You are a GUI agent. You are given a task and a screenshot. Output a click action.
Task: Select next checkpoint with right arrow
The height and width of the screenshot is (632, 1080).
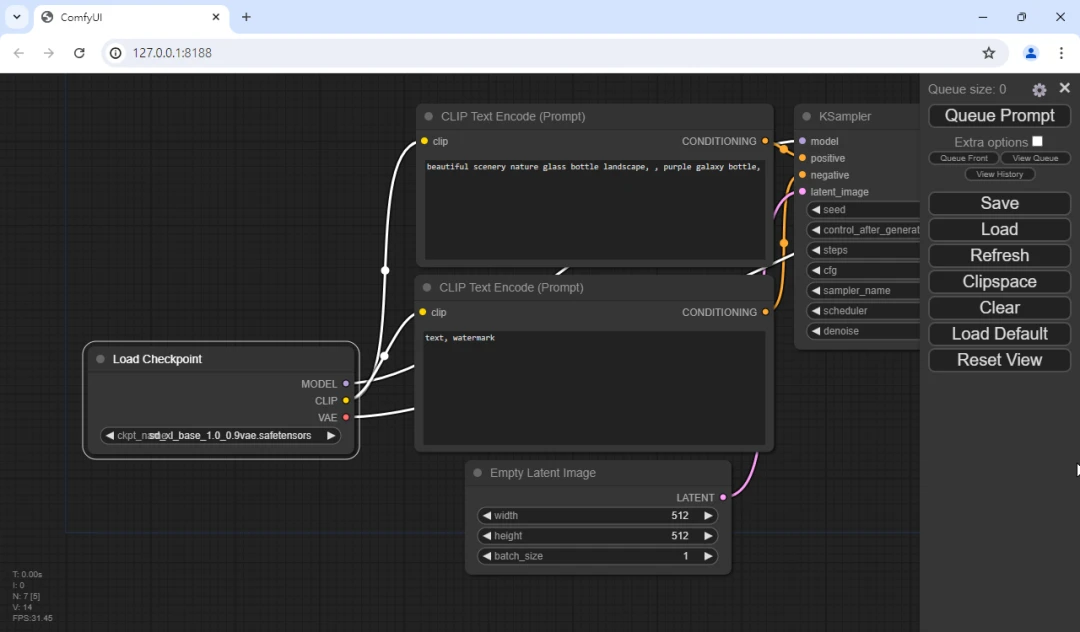[331, 436]
